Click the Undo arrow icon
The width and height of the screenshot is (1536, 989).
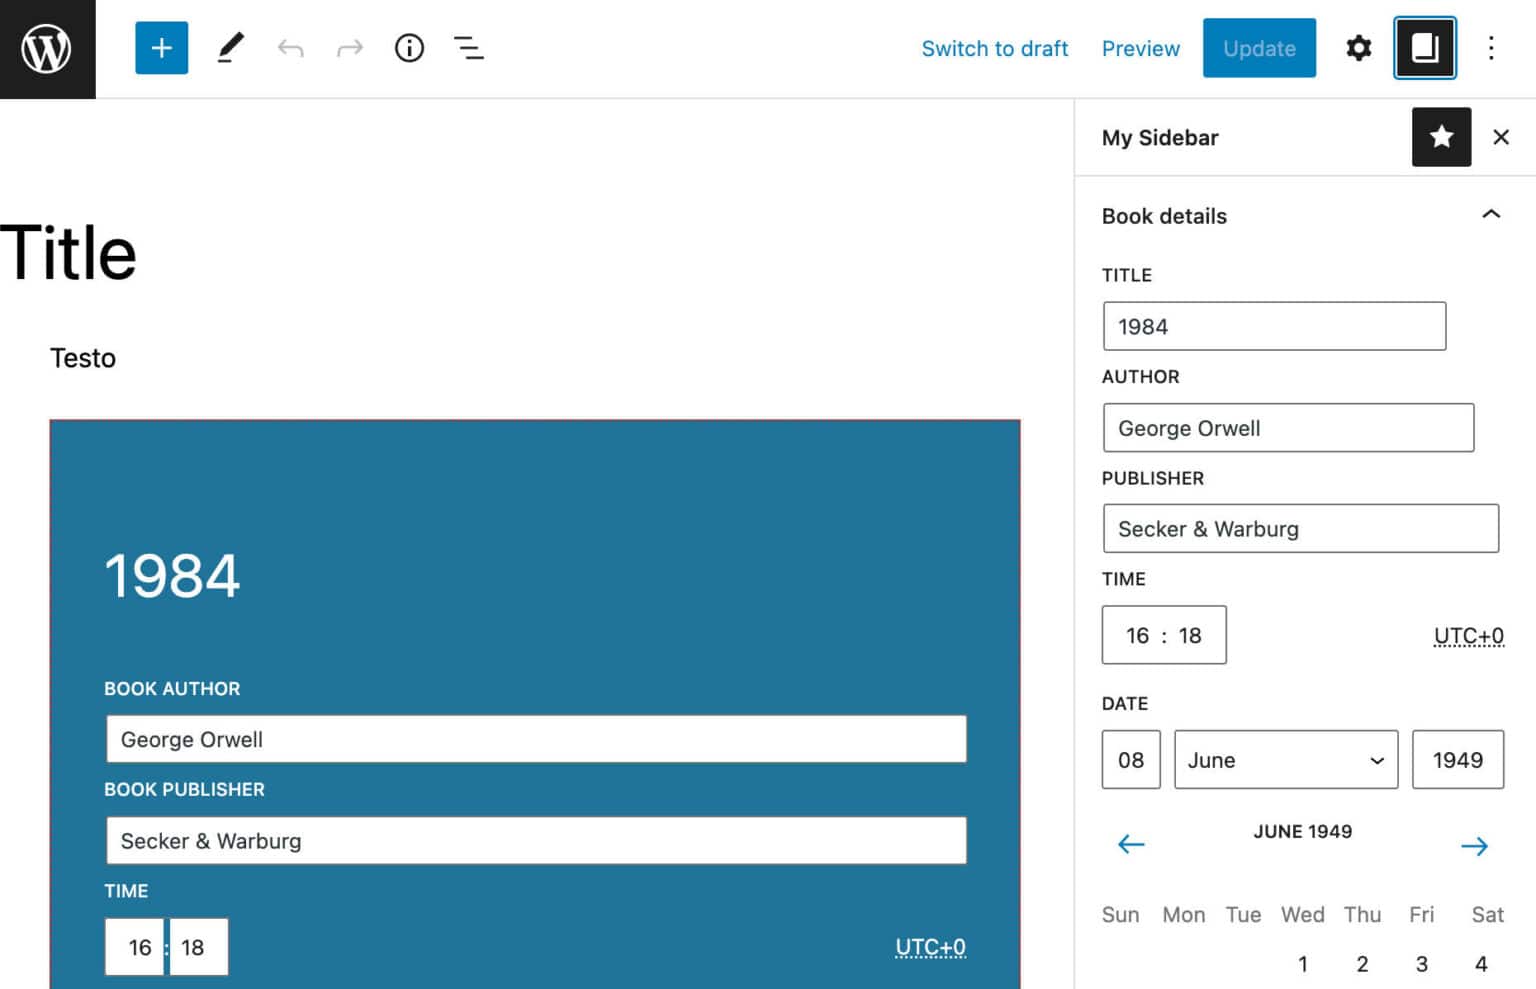[x=291, y=47]
